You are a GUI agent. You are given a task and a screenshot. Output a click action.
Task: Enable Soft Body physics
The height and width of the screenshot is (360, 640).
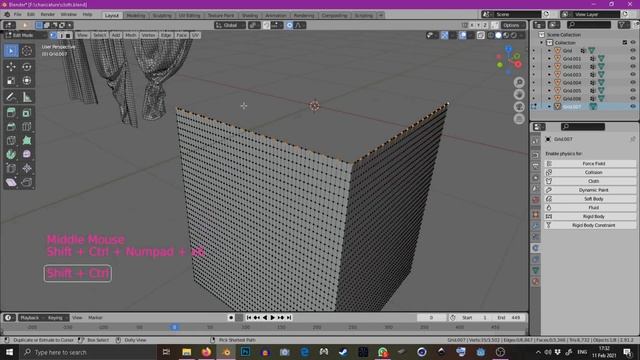point(590,199)
